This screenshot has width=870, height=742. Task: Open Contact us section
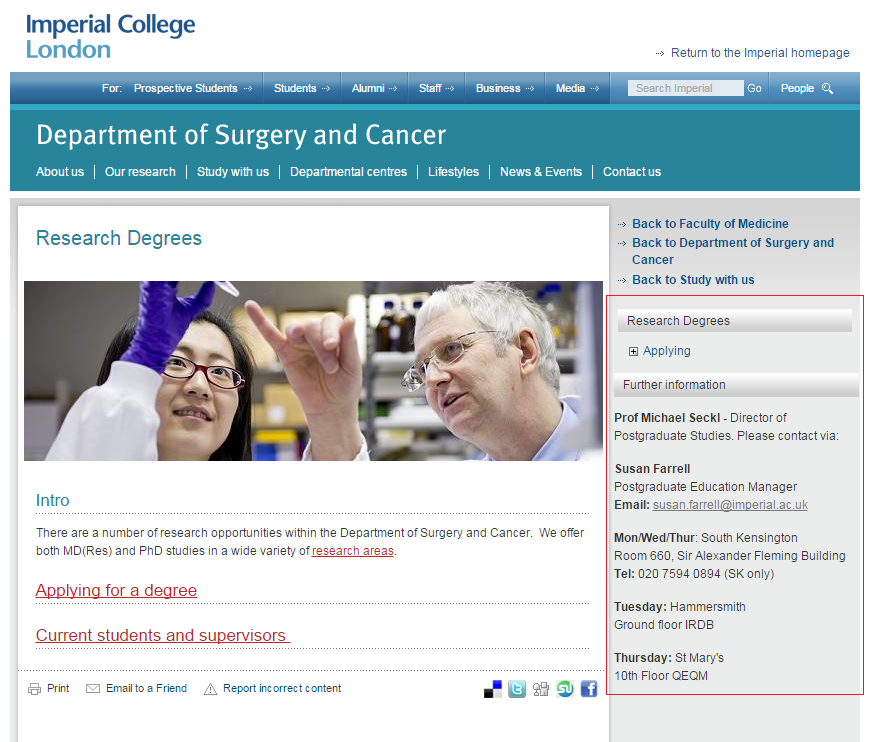tap(632, 172)
